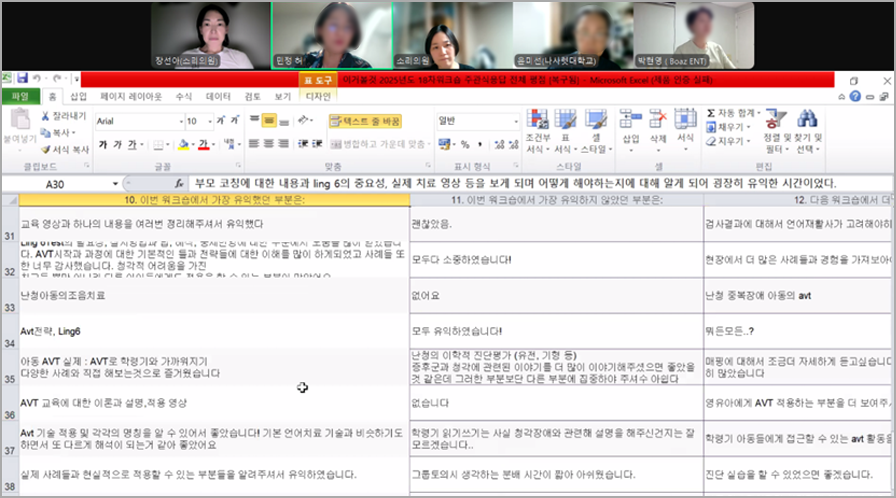Image resolution: width=896 pixels, height=498 pixels.
Task: Toggle middle vertical alignment button
Action: pos(269,121)
